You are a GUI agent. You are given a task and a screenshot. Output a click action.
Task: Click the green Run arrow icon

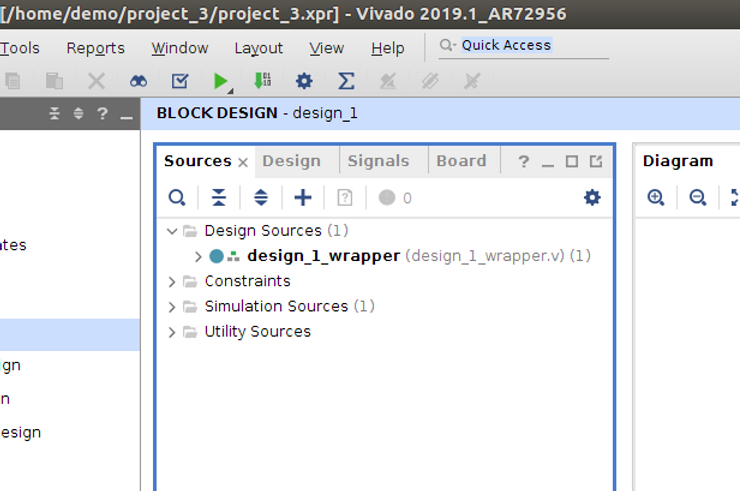(x=220, y=81)
